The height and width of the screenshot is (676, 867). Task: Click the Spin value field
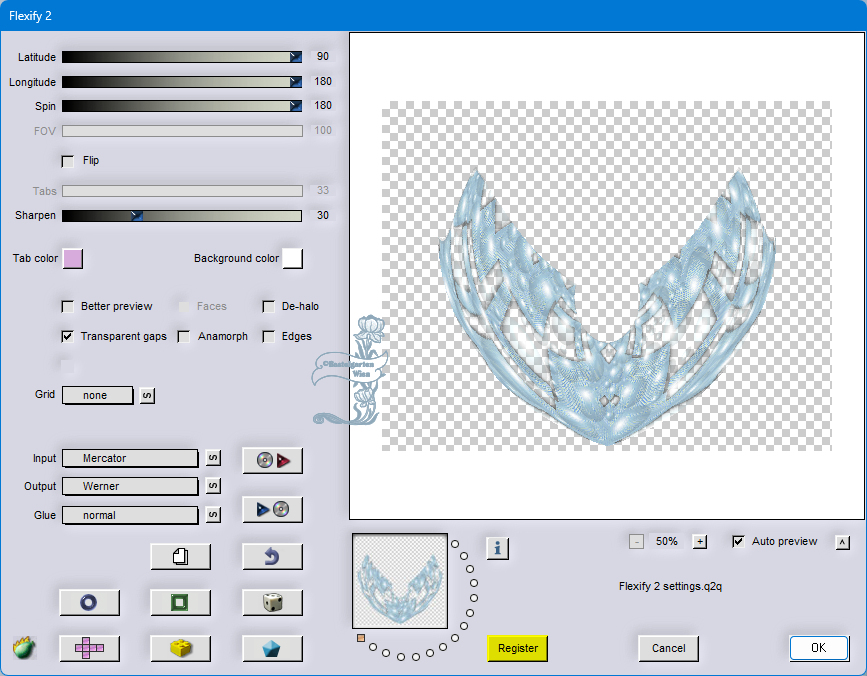click(x=322, y=105)
